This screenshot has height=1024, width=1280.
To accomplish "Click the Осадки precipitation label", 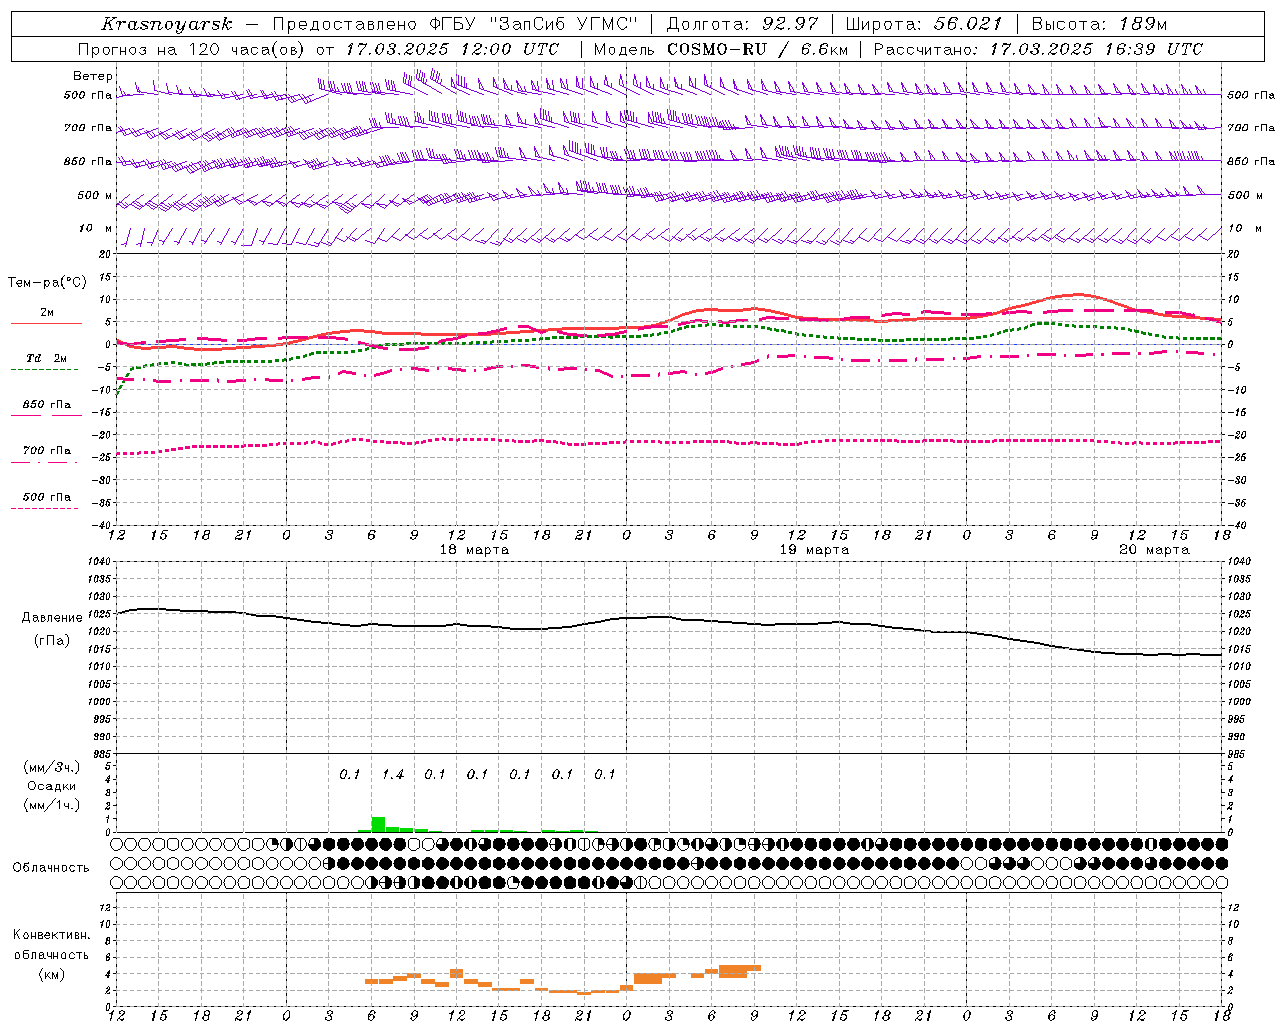I will 52,786.
